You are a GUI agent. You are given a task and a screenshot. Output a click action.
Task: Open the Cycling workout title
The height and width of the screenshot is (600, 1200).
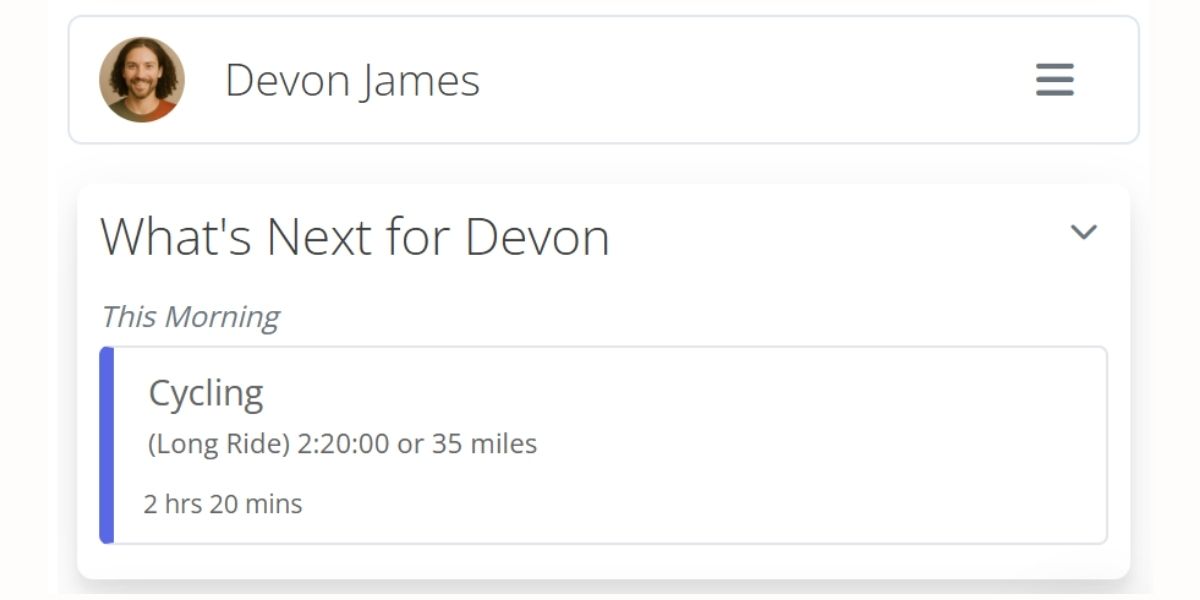click(206, 393)
